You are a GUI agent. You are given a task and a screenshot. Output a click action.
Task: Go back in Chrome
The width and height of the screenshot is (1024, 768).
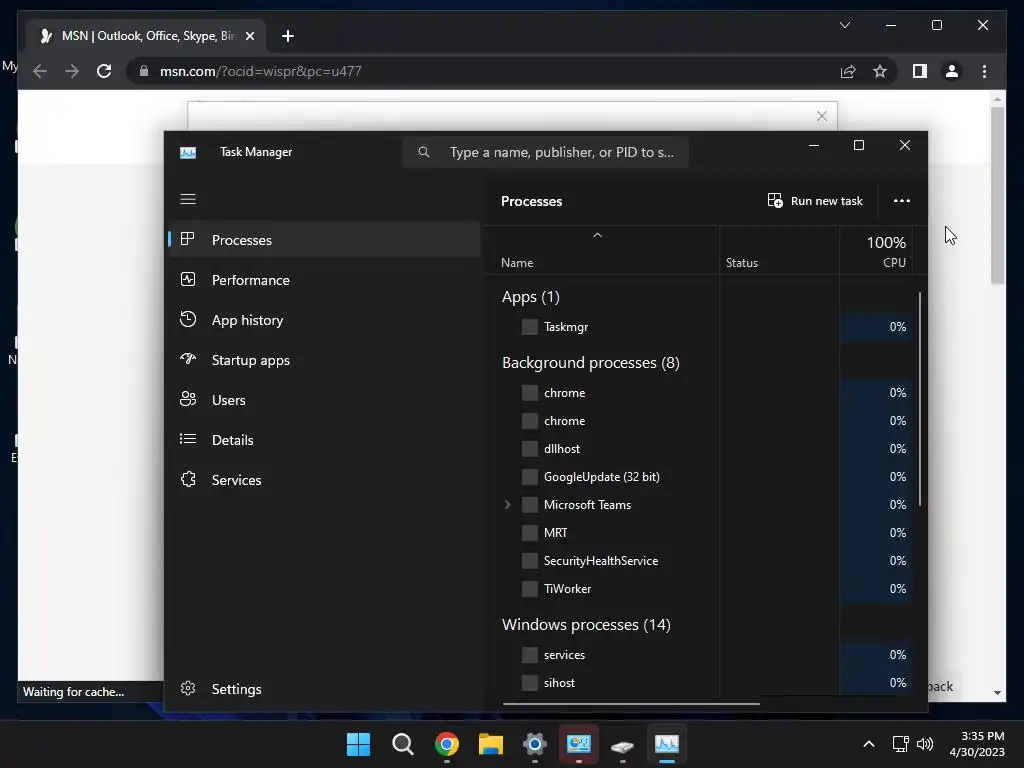(40, 71)
